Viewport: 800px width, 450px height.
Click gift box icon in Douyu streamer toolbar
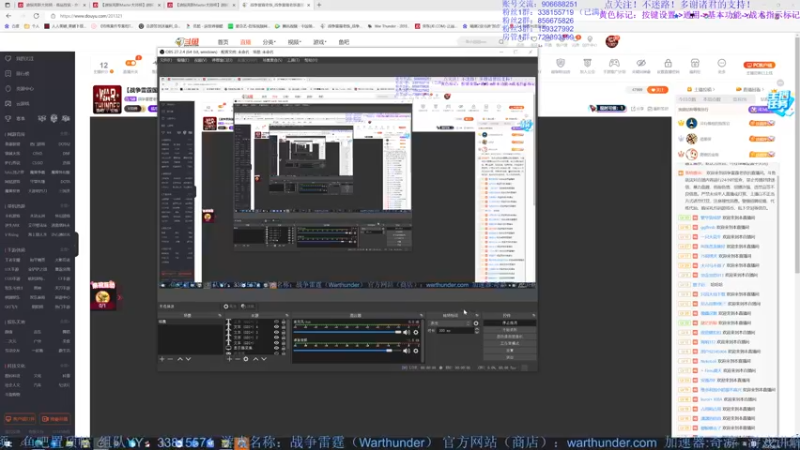click(x=695, y=64)
